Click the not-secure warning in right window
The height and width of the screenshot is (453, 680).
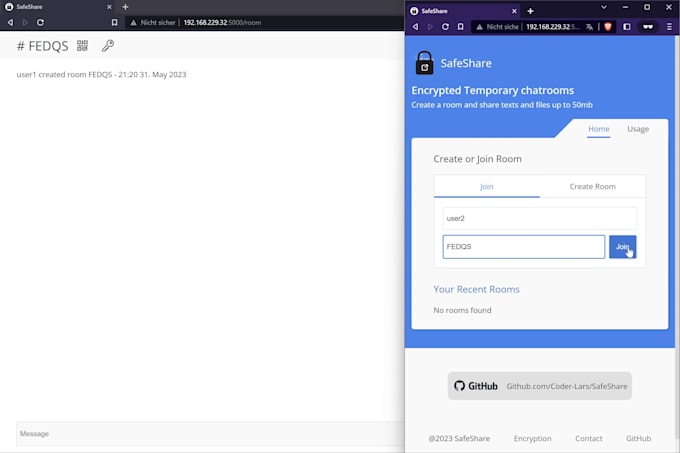(497, 27)
